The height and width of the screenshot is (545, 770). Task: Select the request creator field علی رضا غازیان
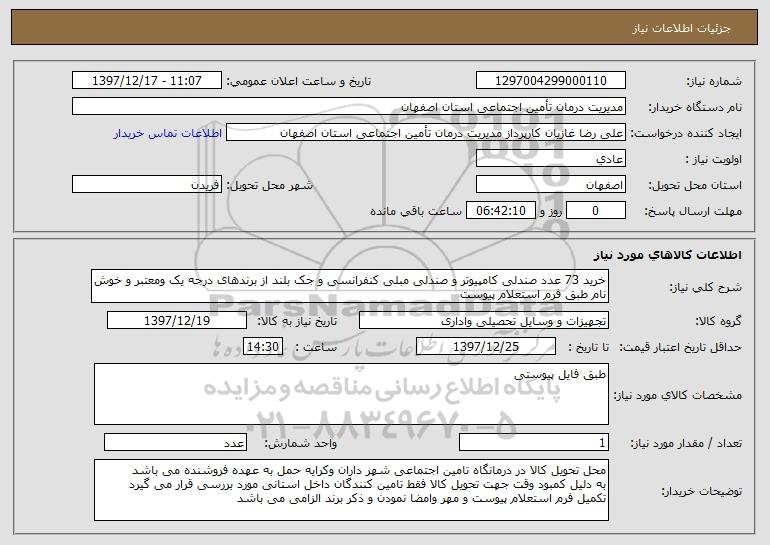(426, 133)
